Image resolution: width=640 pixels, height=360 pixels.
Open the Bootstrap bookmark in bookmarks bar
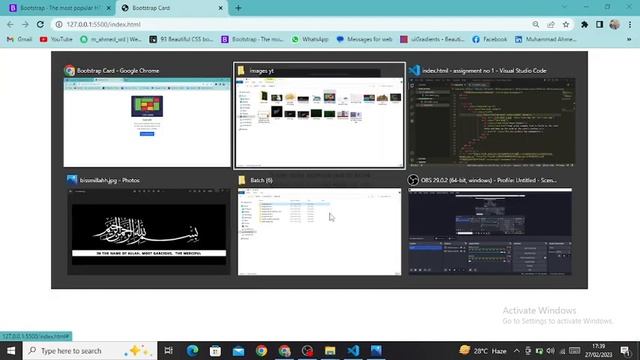pos(252,39)
